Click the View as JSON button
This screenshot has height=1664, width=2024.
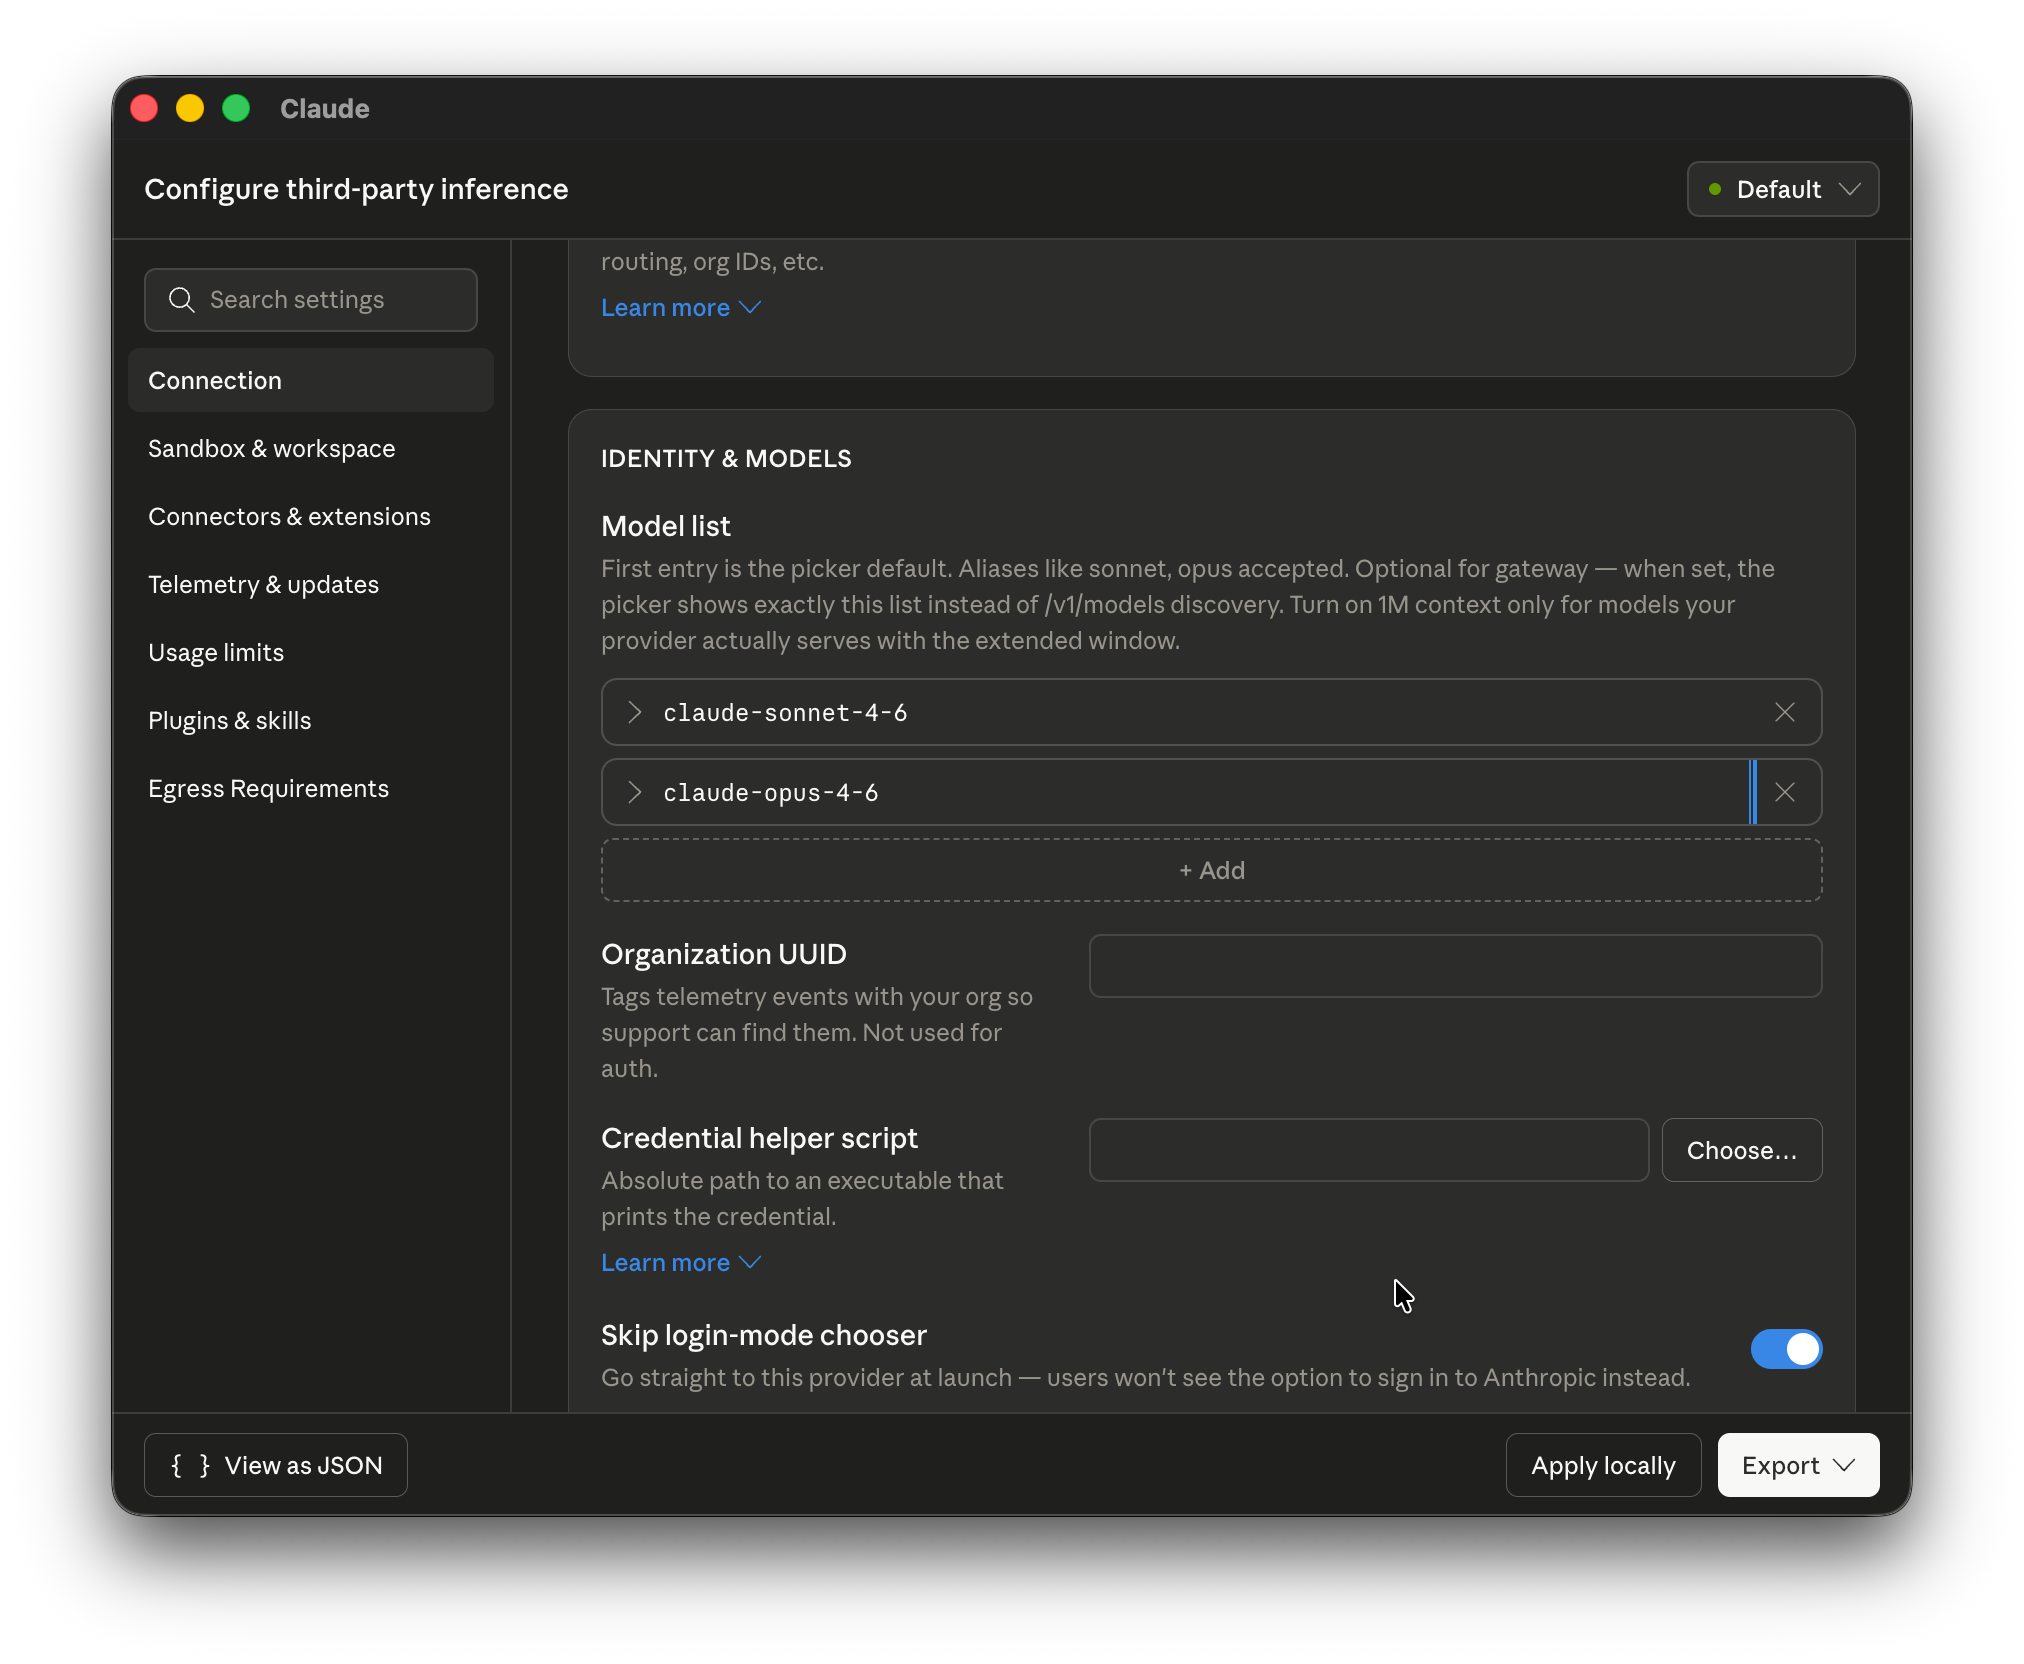(276, 1465)
